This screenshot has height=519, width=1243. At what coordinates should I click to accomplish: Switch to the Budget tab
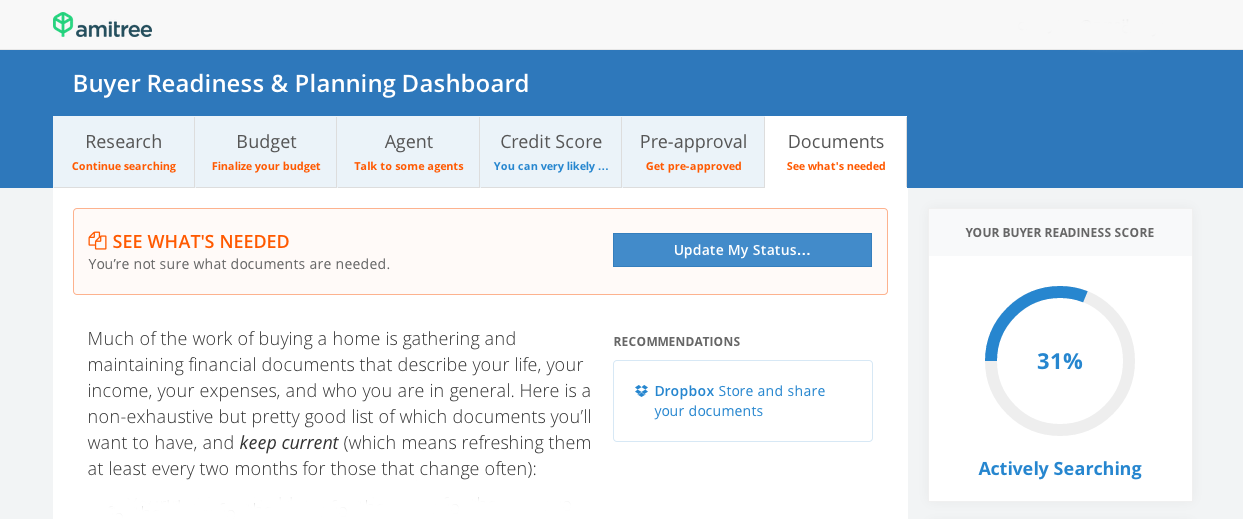pos(266,152)
